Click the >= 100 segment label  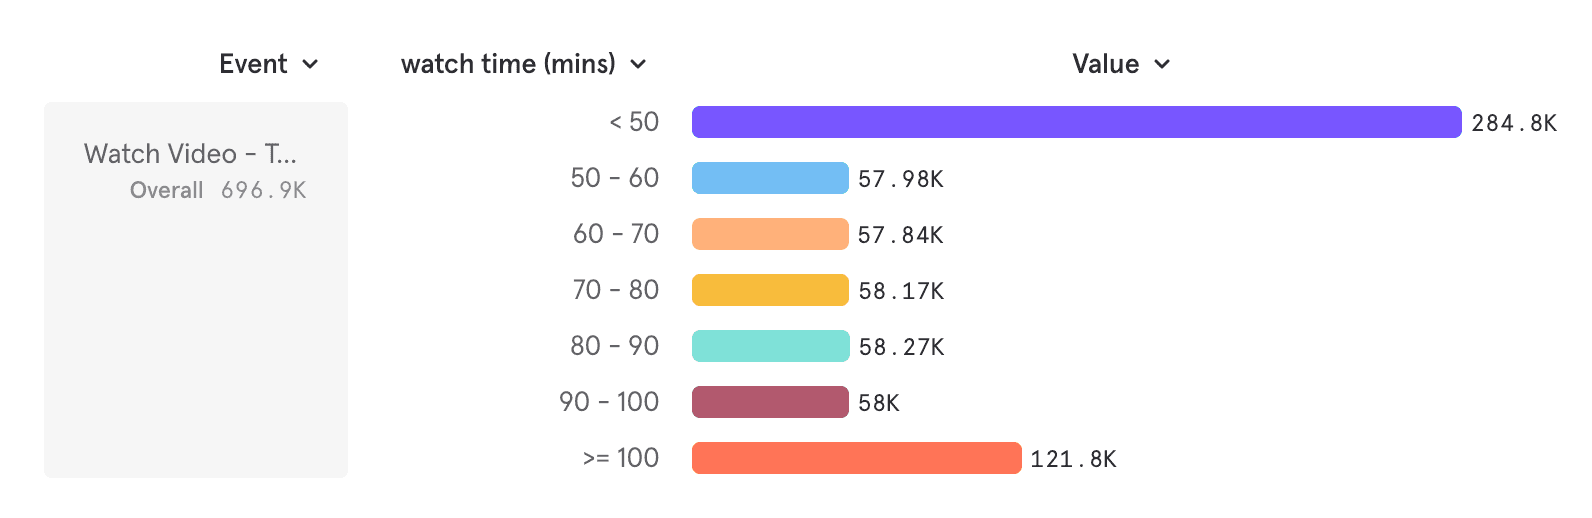pyautogui.click(x=620, y=458)
